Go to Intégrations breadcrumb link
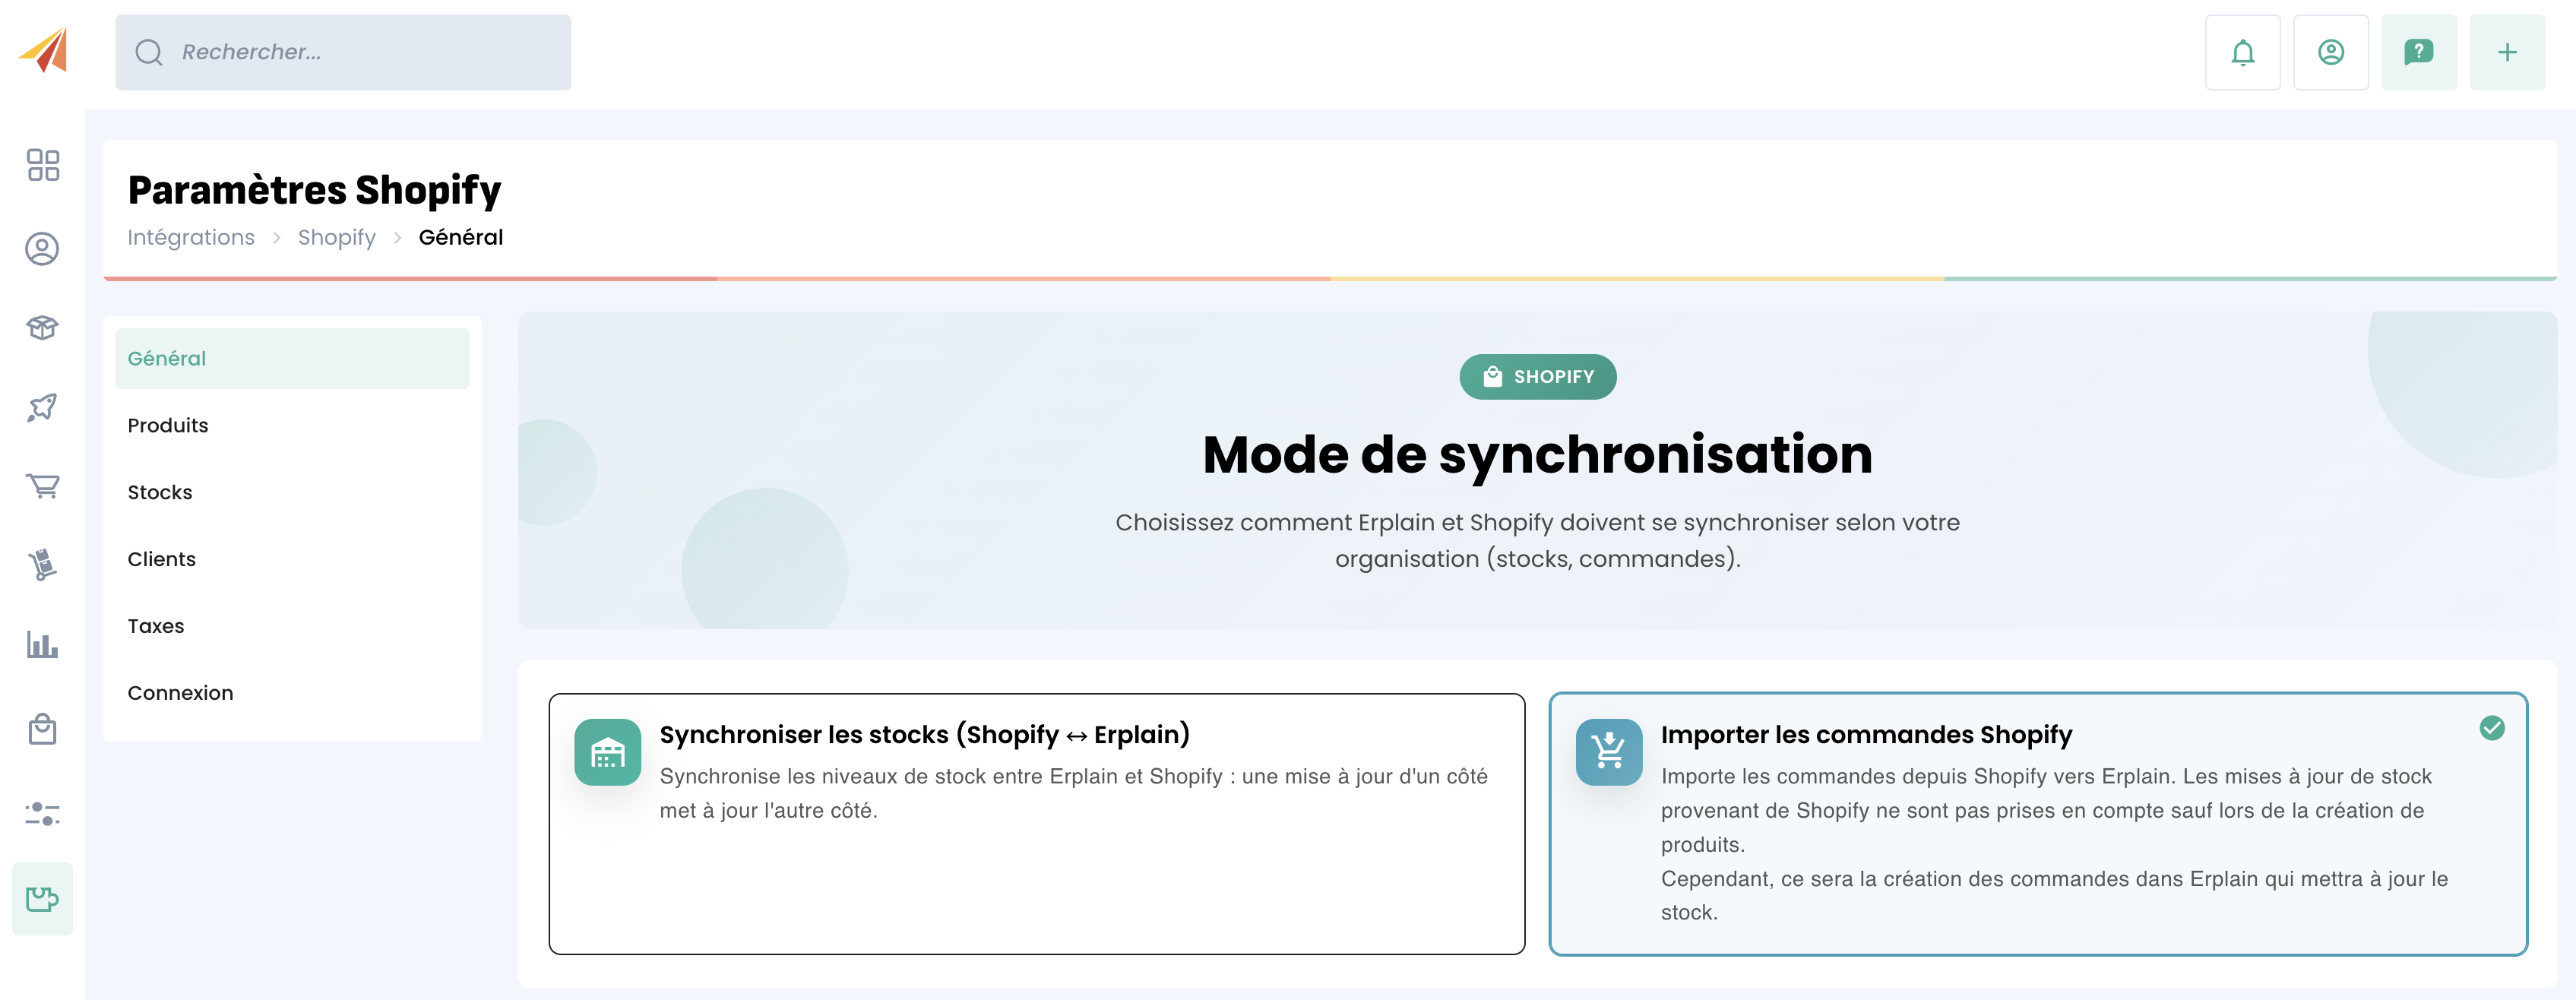Viewport: 2576px width, 1000px height. coord(191,238)
